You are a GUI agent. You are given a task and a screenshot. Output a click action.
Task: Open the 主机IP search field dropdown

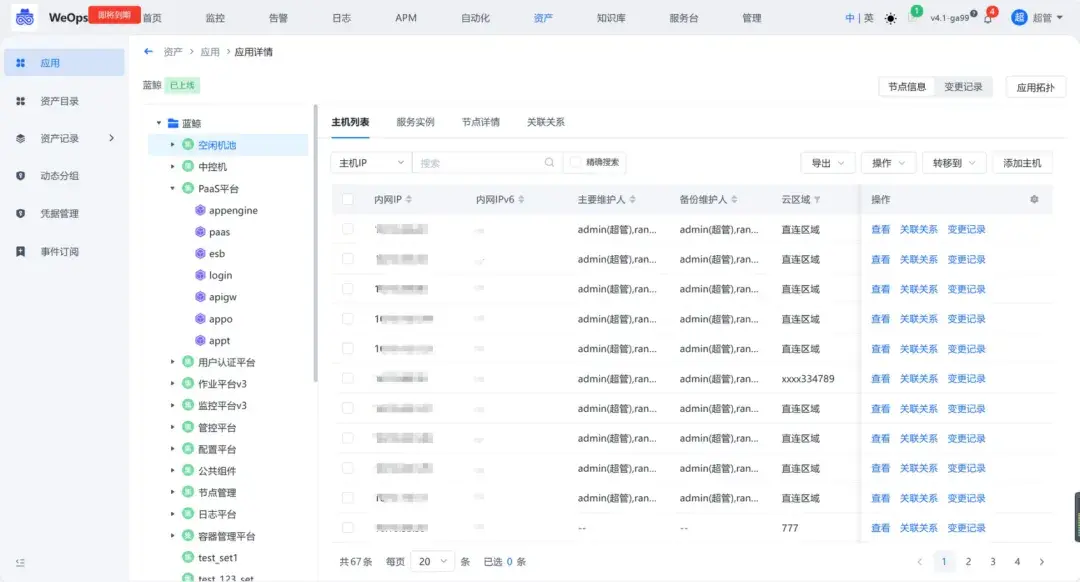click(x=371, y=163)
